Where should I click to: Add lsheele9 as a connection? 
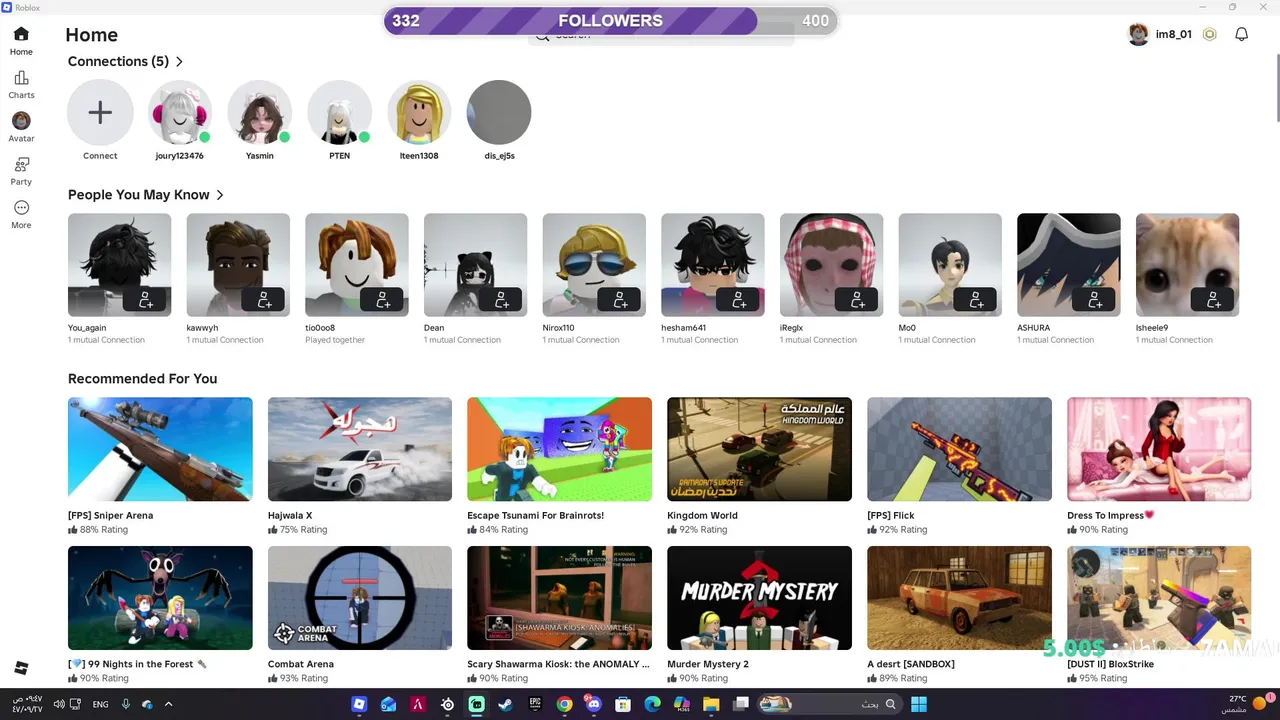(1214, 299)
